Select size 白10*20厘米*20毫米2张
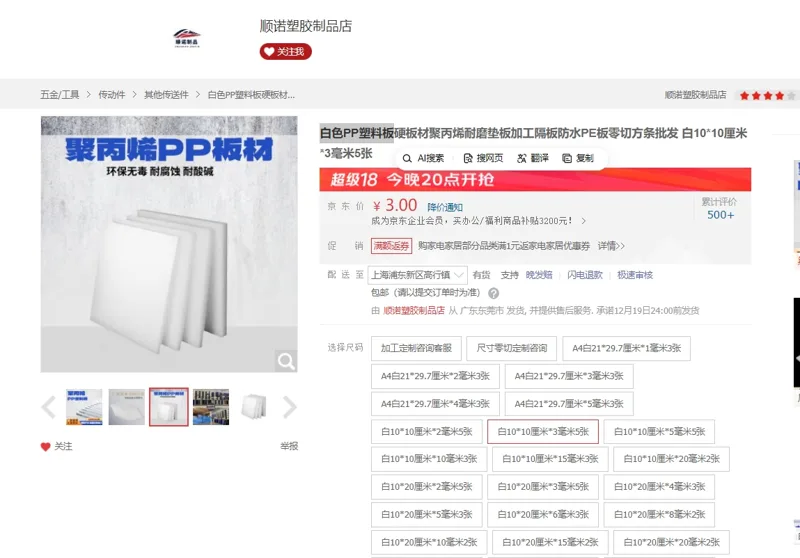The image size is (800, 558). point(671,542)
